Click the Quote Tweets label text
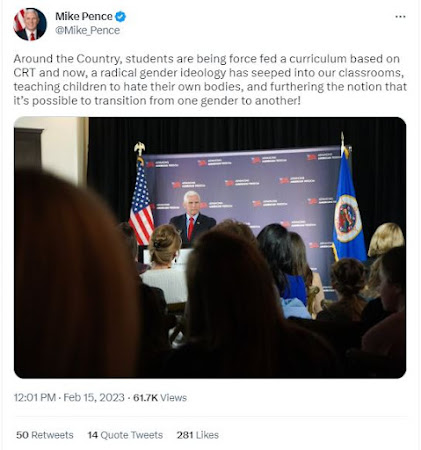The width and height of the screenshot is (421, 450). click(x=131, y=435)
